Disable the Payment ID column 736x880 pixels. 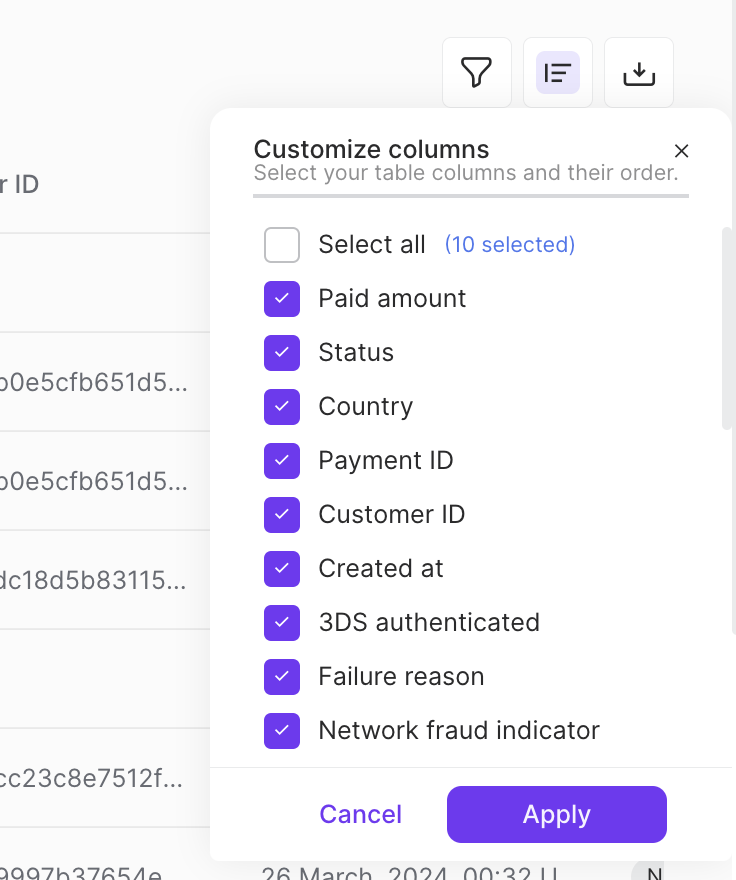[x=282, y=460]
